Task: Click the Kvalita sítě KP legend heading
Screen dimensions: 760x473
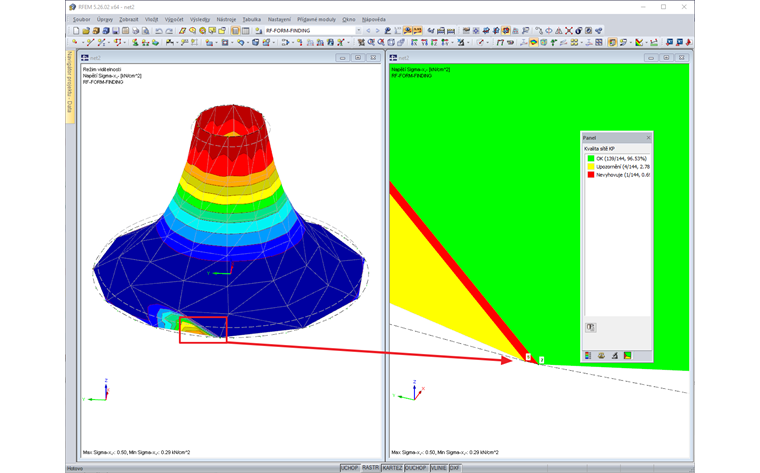Action: 600,149
